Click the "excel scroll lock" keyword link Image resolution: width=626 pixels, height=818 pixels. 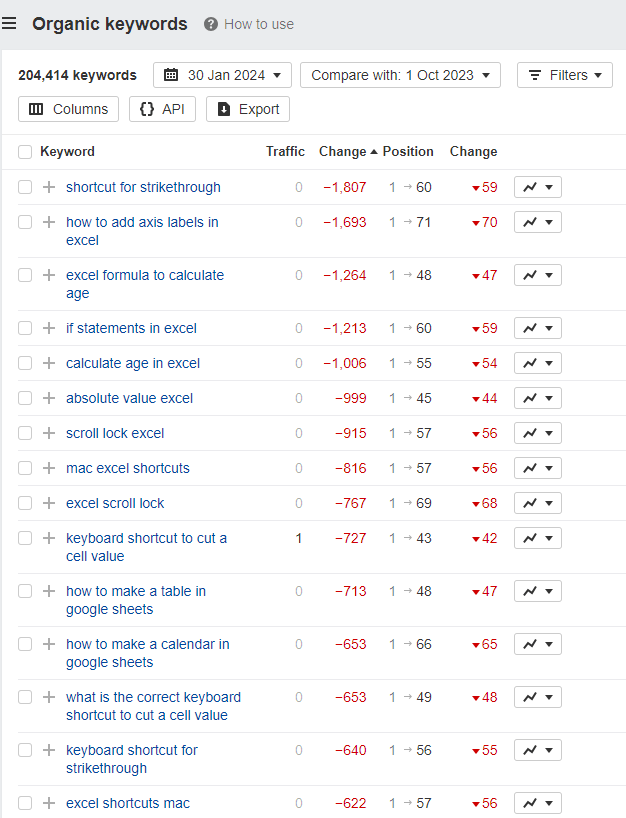click(114, 503)
